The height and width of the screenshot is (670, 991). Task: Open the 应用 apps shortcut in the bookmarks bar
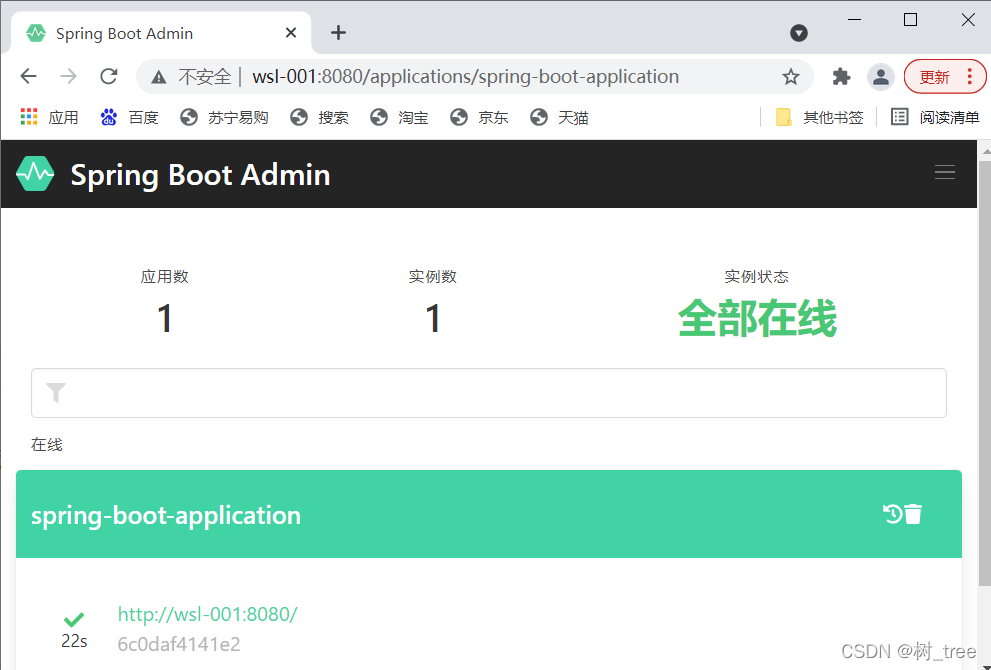pyautogui.click(x=49, y=117)
